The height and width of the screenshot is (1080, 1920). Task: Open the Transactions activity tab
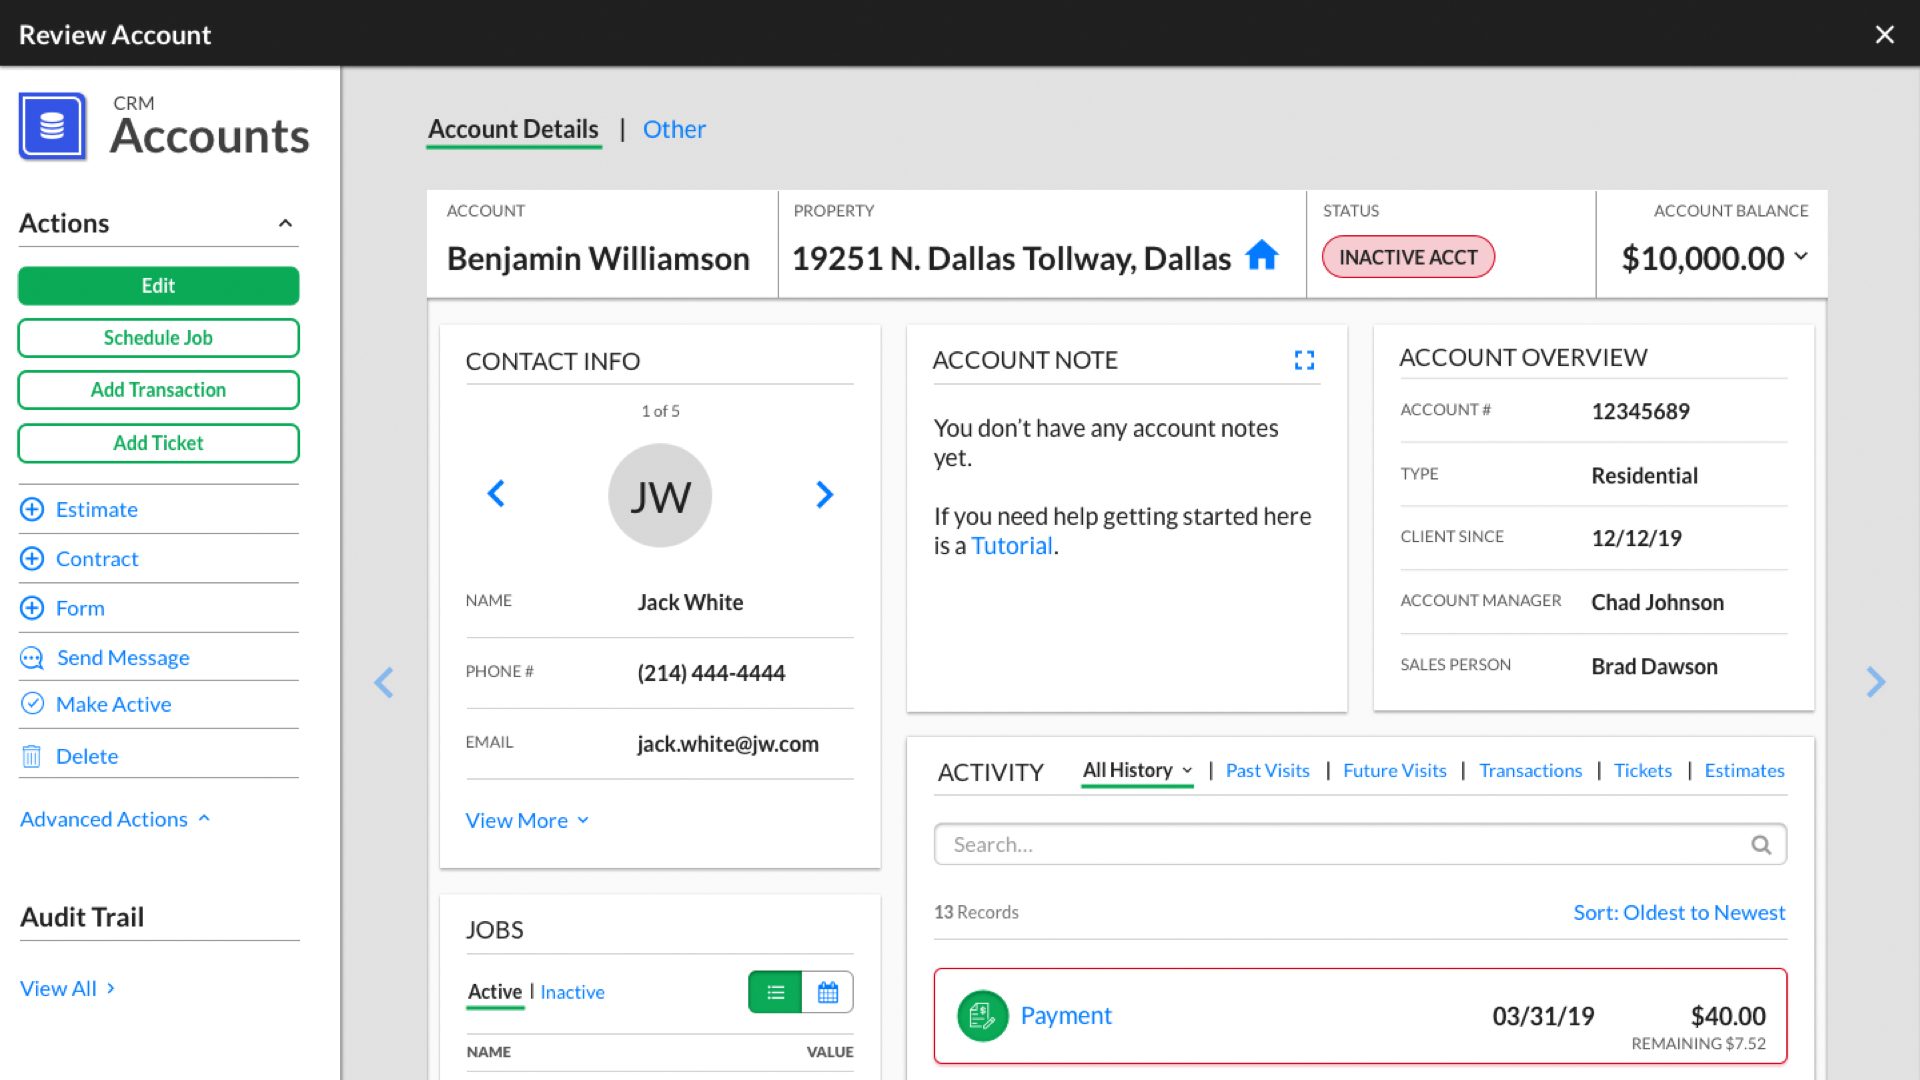pos(1530,770)
